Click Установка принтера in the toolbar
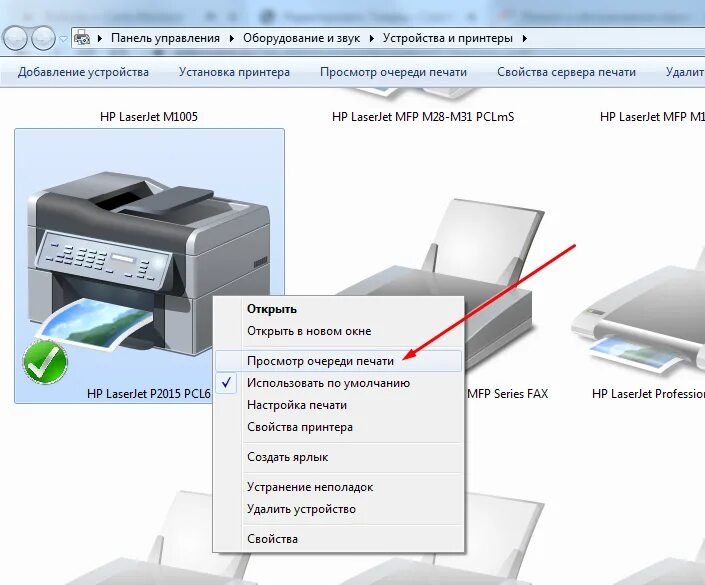The image size is (705, 585). pos(234,72)
